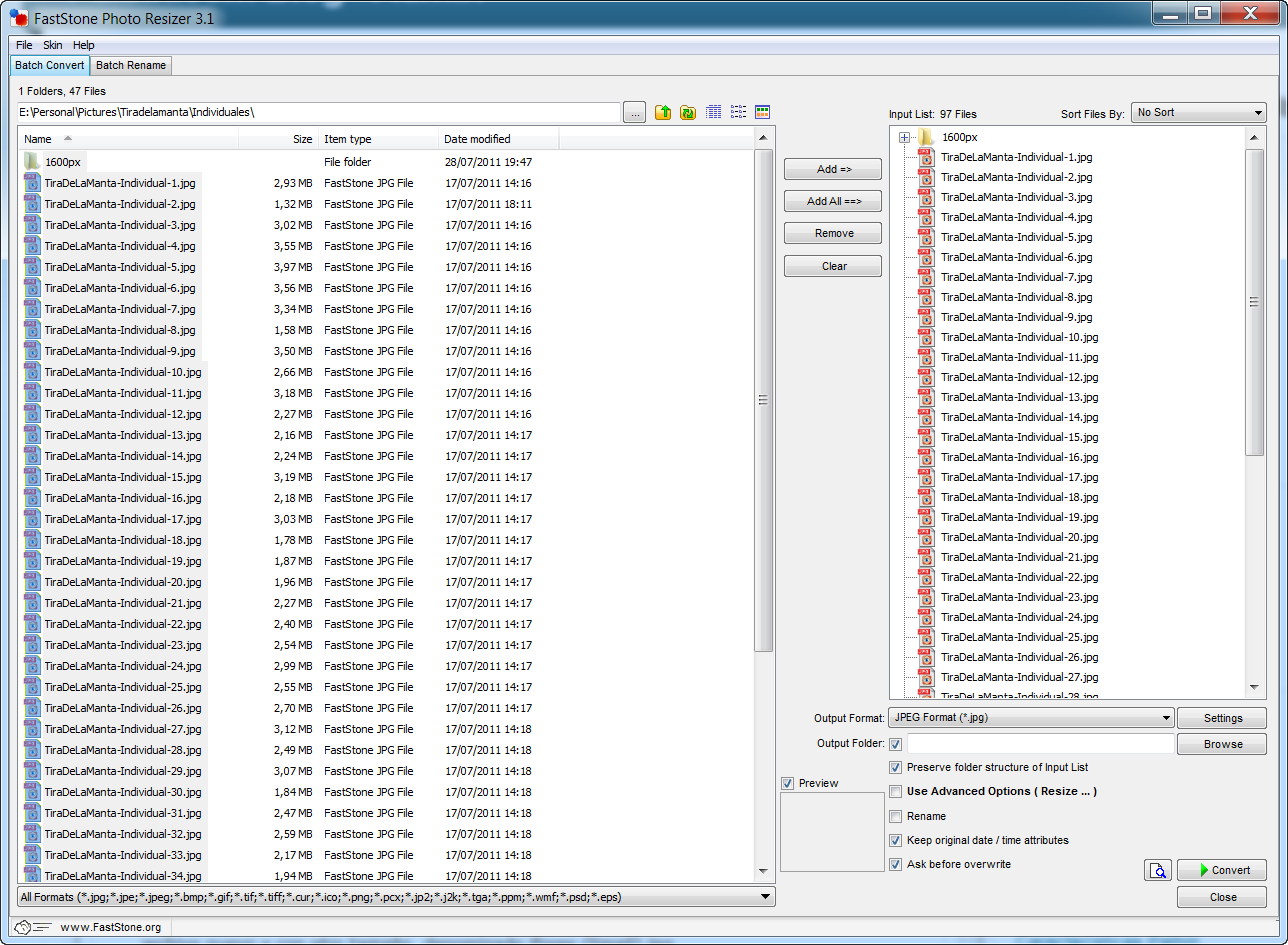Screen dimensions: 1288x945
Task: Switch to thumbnails view icon
Action: pos(762,113)
